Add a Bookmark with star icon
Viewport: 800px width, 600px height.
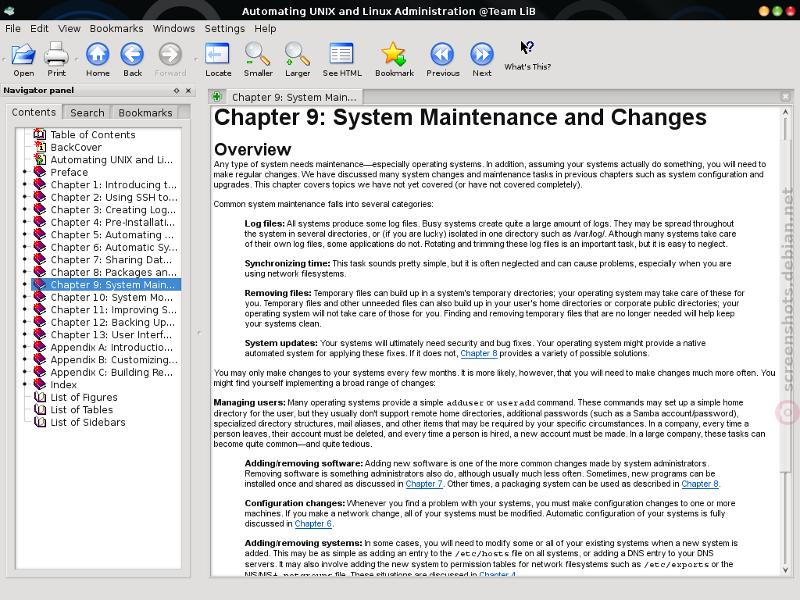pyautogui.click(x=394, y=54)
